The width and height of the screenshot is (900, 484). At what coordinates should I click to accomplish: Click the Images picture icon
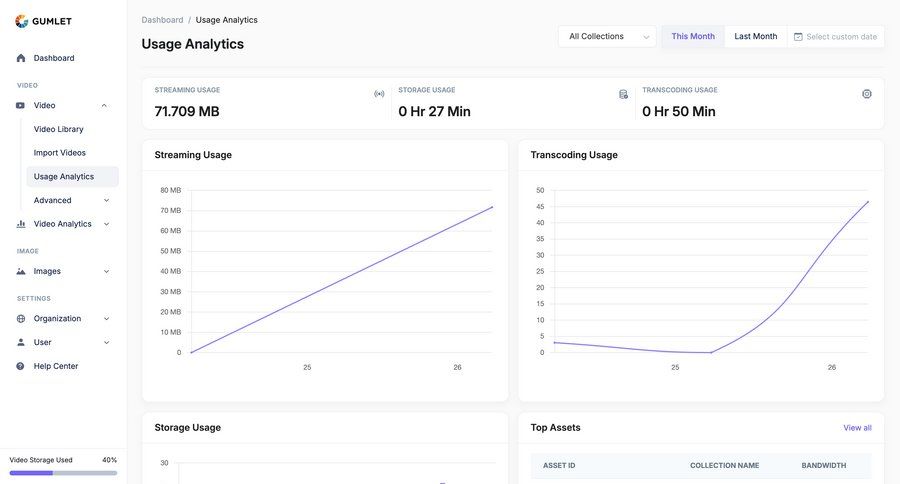click(21, 271)
